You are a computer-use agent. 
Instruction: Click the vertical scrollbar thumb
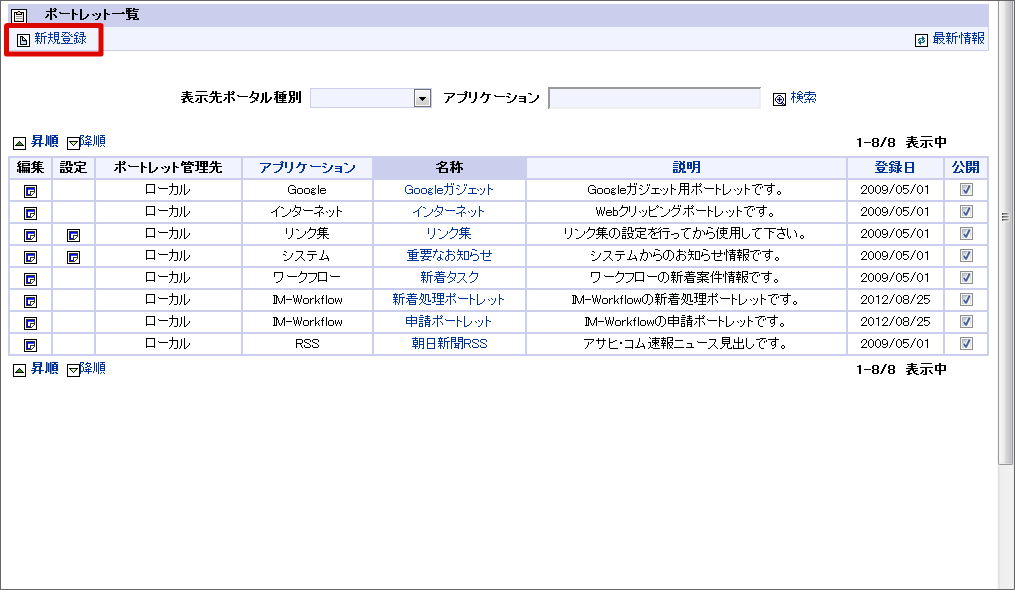click(1005, 233)
